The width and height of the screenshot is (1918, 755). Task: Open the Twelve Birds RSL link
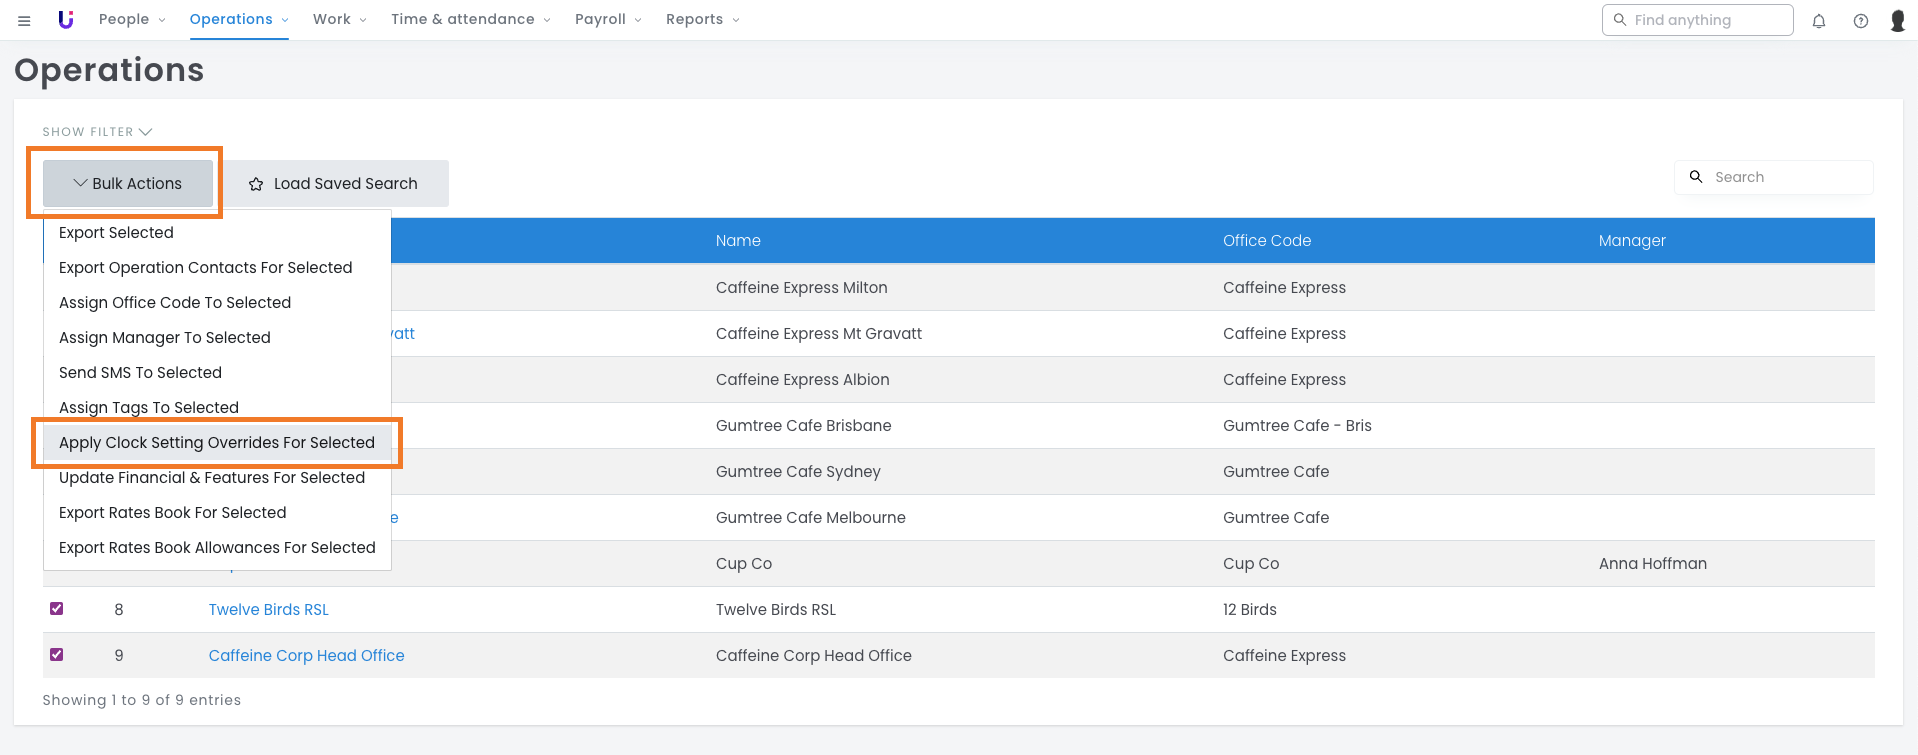[268, 610]
